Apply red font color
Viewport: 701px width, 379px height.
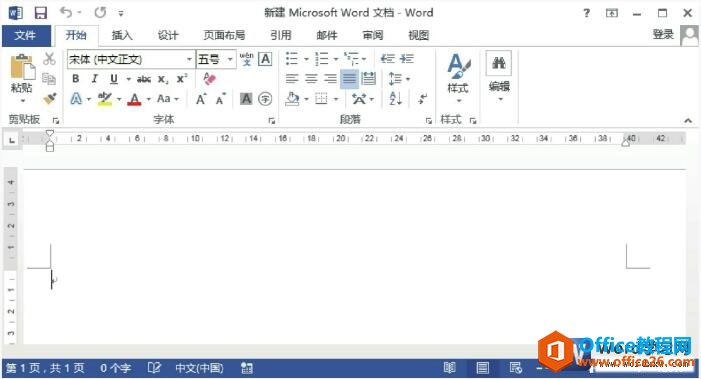tap(134, 99)
